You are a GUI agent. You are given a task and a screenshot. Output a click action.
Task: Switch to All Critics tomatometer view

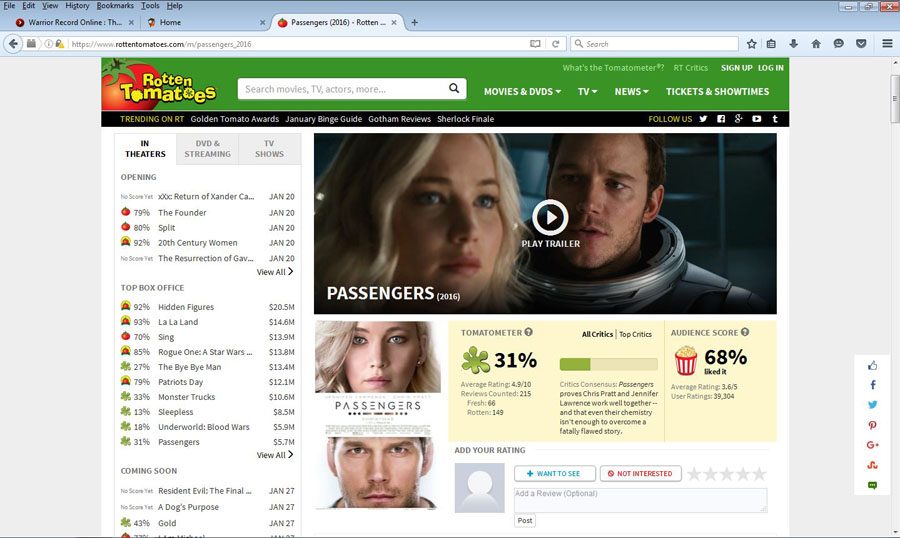pos(597,334)
